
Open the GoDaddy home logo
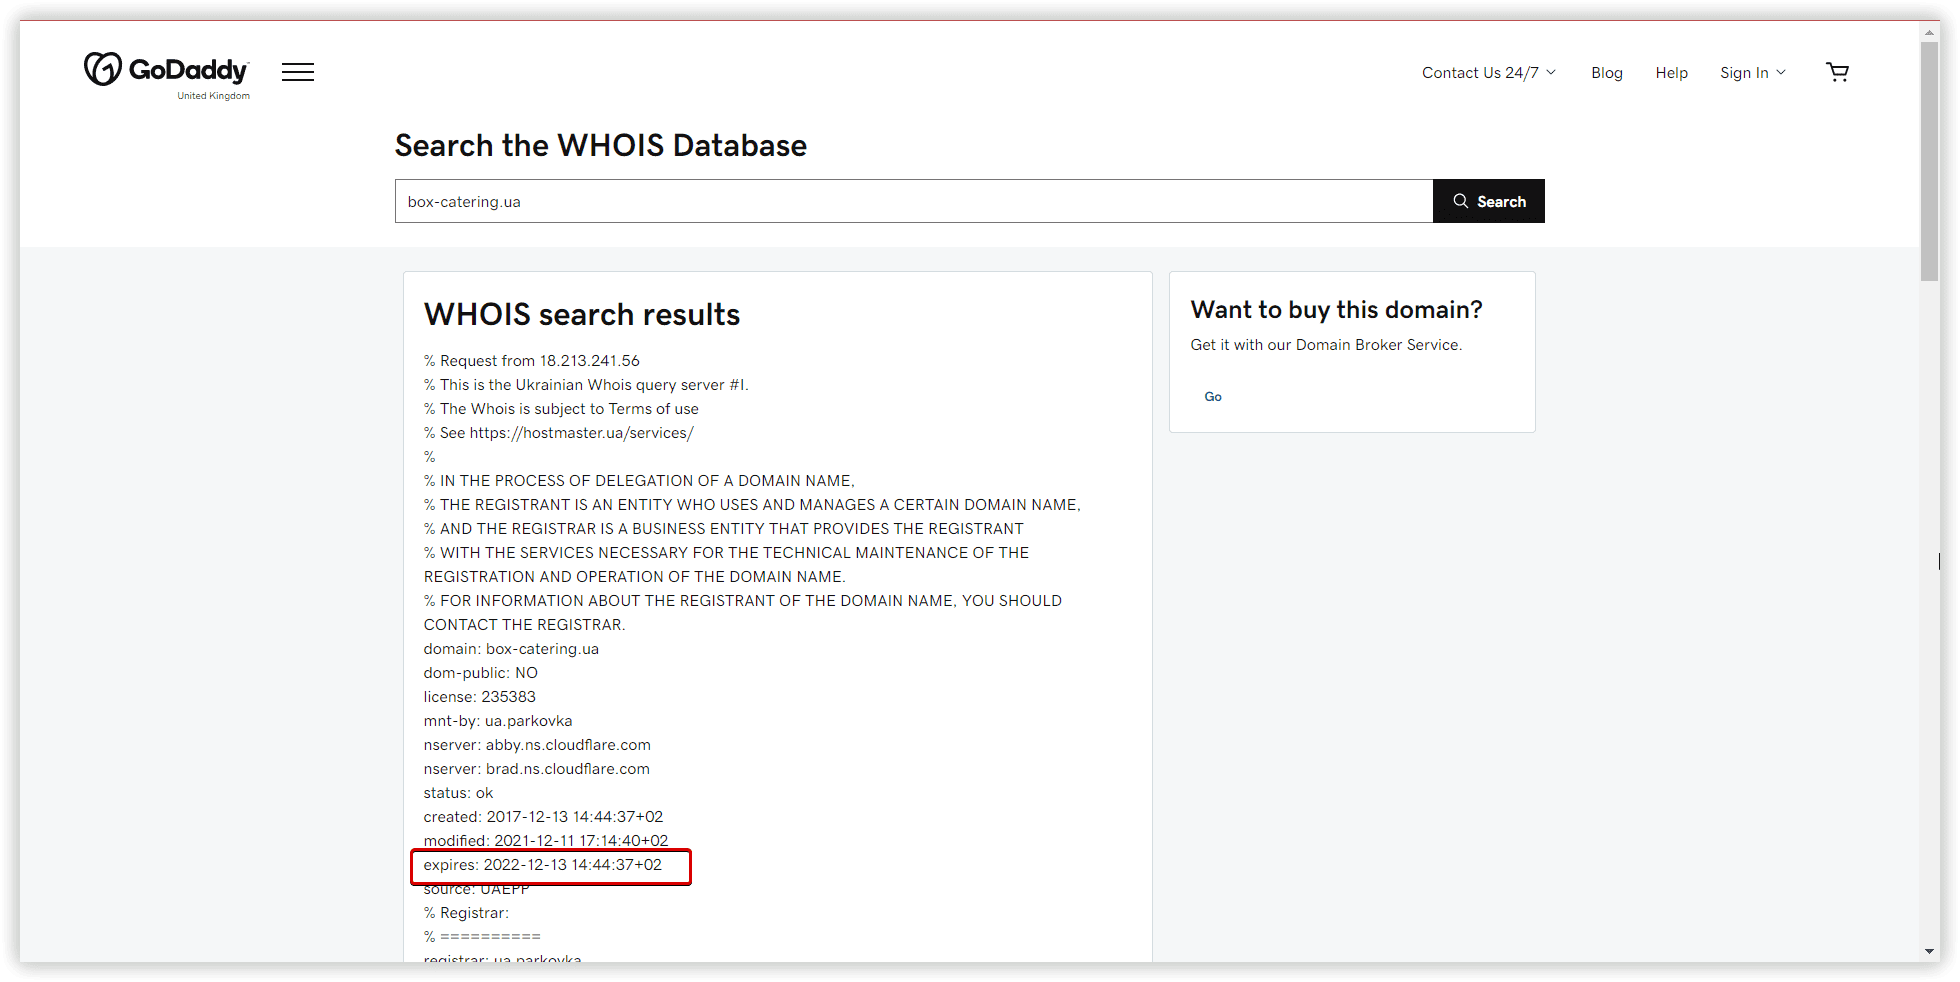(x=167, y=75)
